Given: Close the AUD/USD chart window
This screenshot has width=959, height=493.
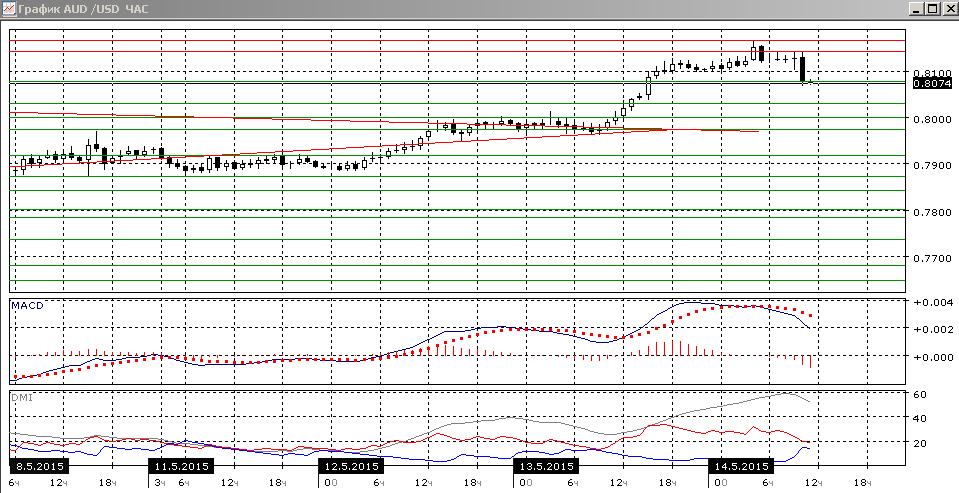Looking at the screenshot, I should tap(949, 9).
